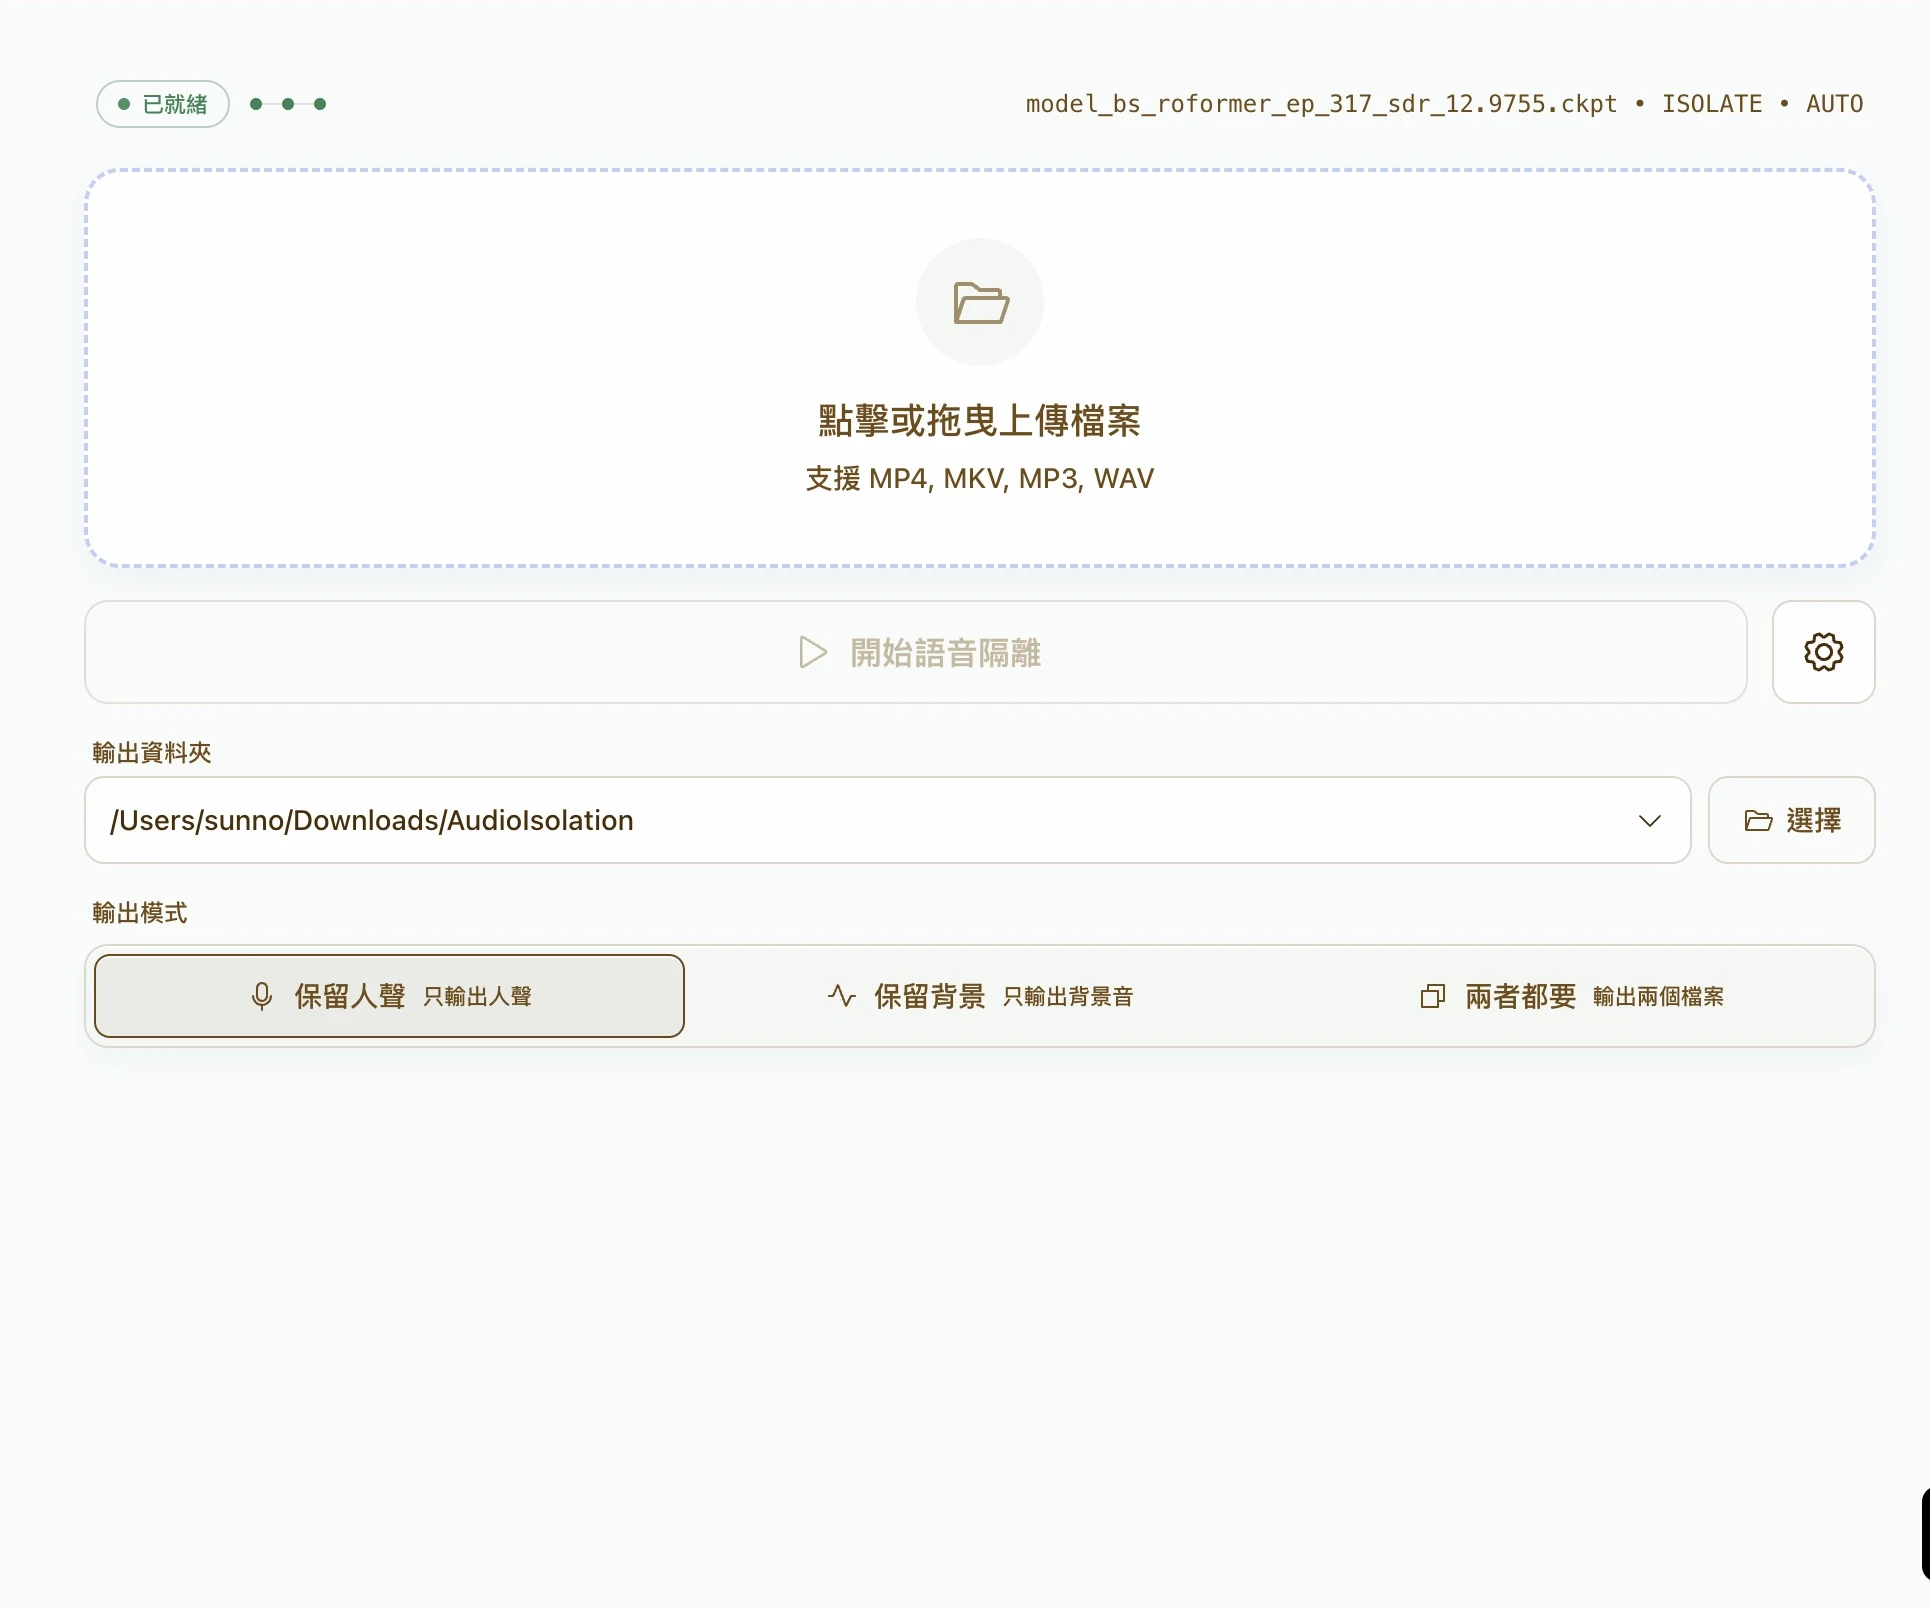Image resolution: width=1930 pixels, height=1608 pixels.
Task: Select 保留背景 output mode
Action: point(980,996)
